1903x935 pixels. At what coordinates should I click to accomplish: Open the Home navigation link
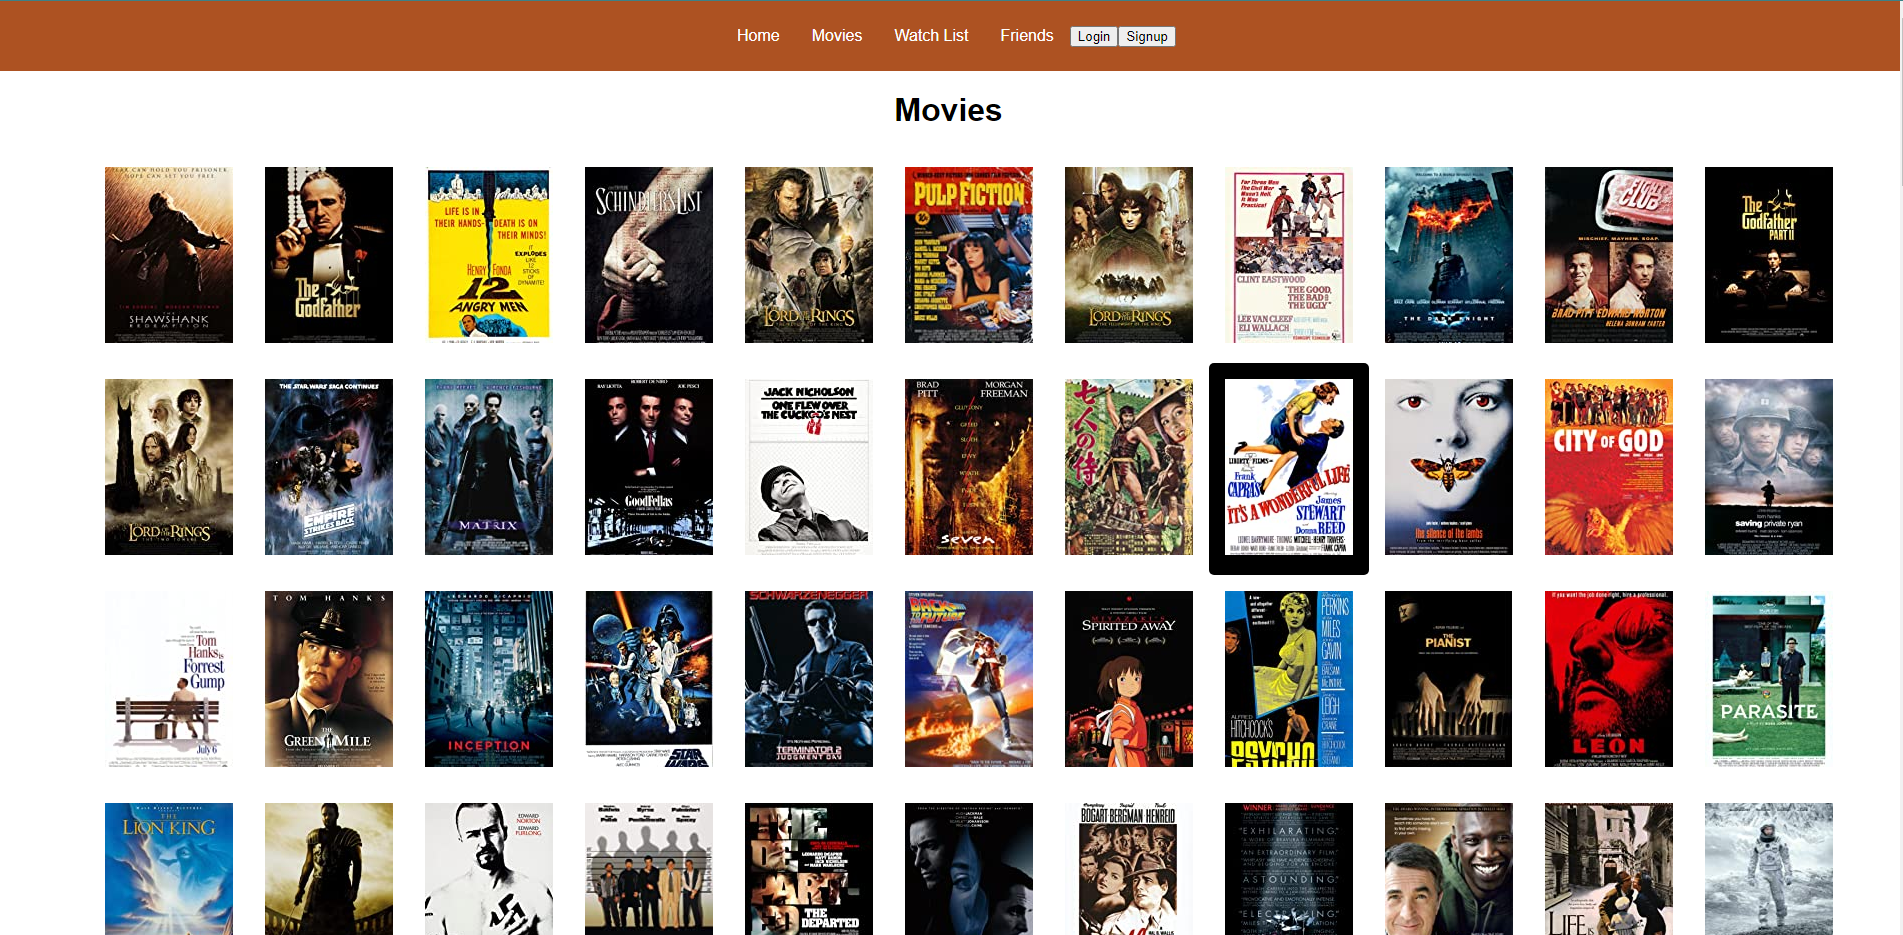click(x=757, y=35)
